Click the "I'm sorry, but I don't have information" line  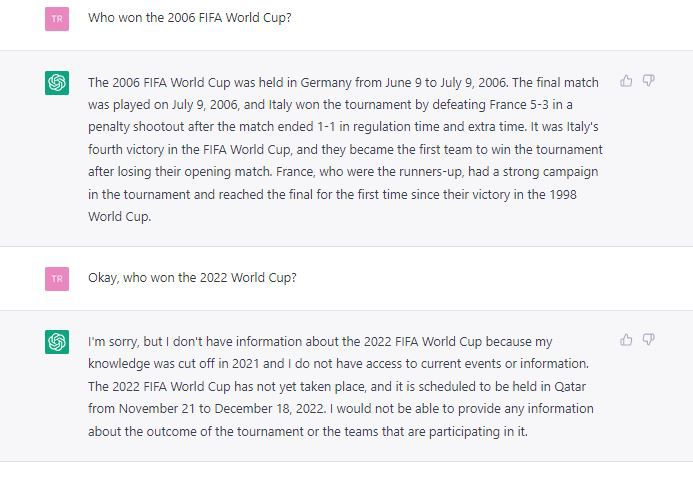tap(320, 342)
